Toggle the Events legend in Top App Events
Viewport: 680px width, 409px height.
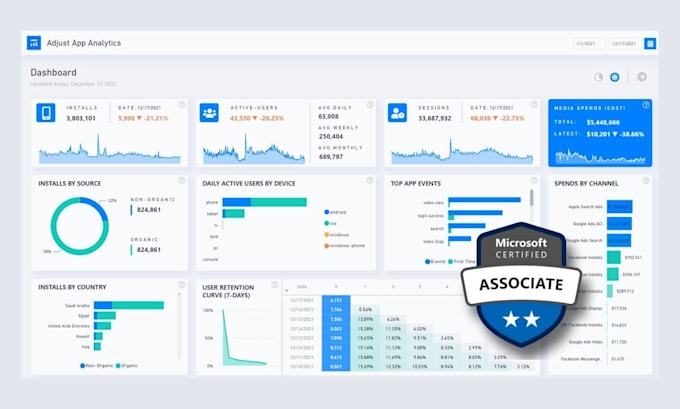pos(435,262)
